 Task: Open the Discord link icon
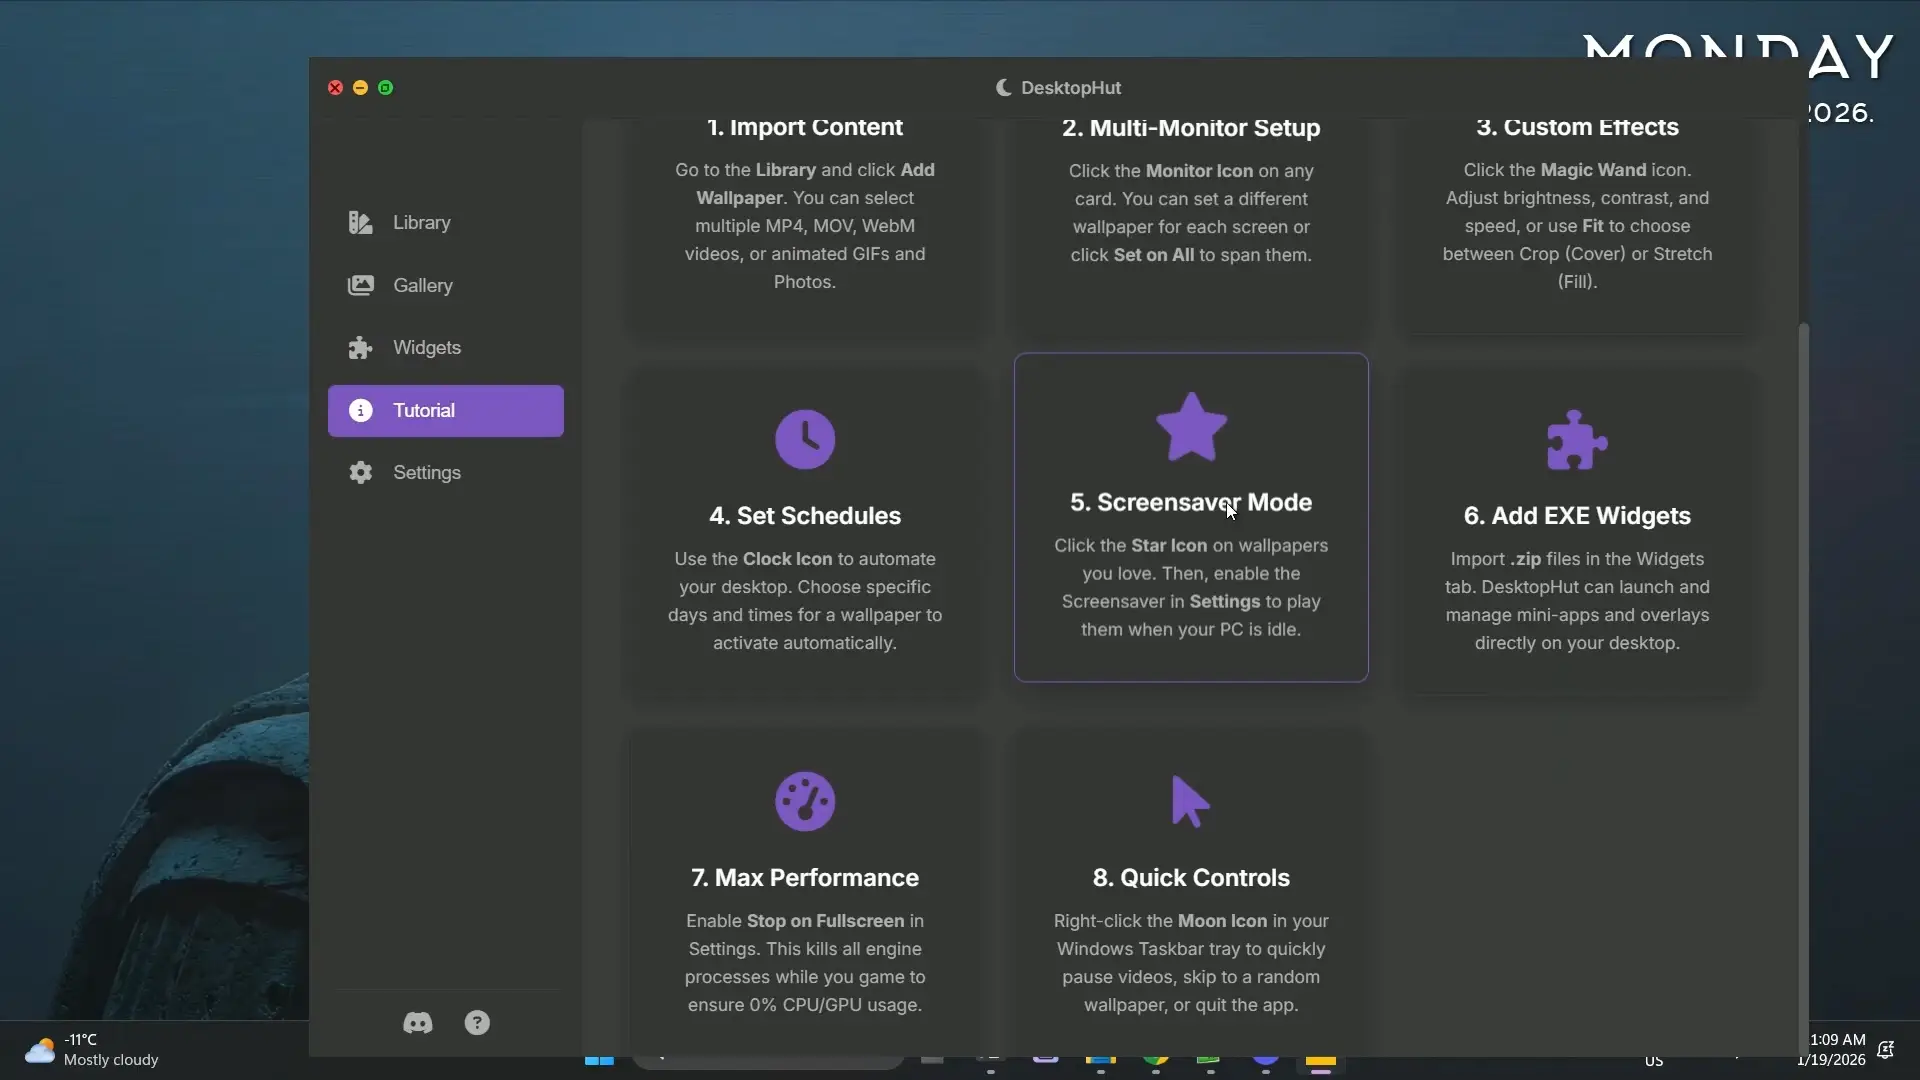pyautogui.click(x=417, y=1023)
